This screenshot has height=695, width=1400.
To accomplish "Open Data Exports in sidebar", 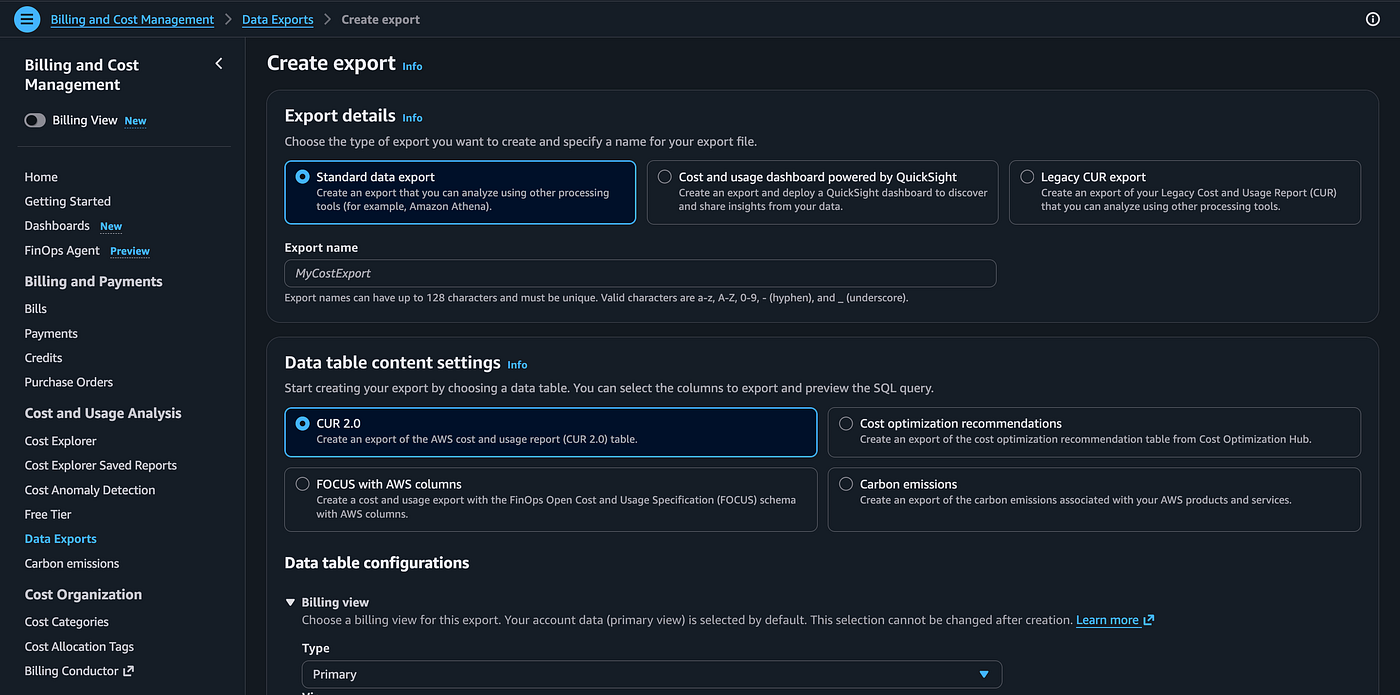I will pyautogui.click(x=61, y=539).
